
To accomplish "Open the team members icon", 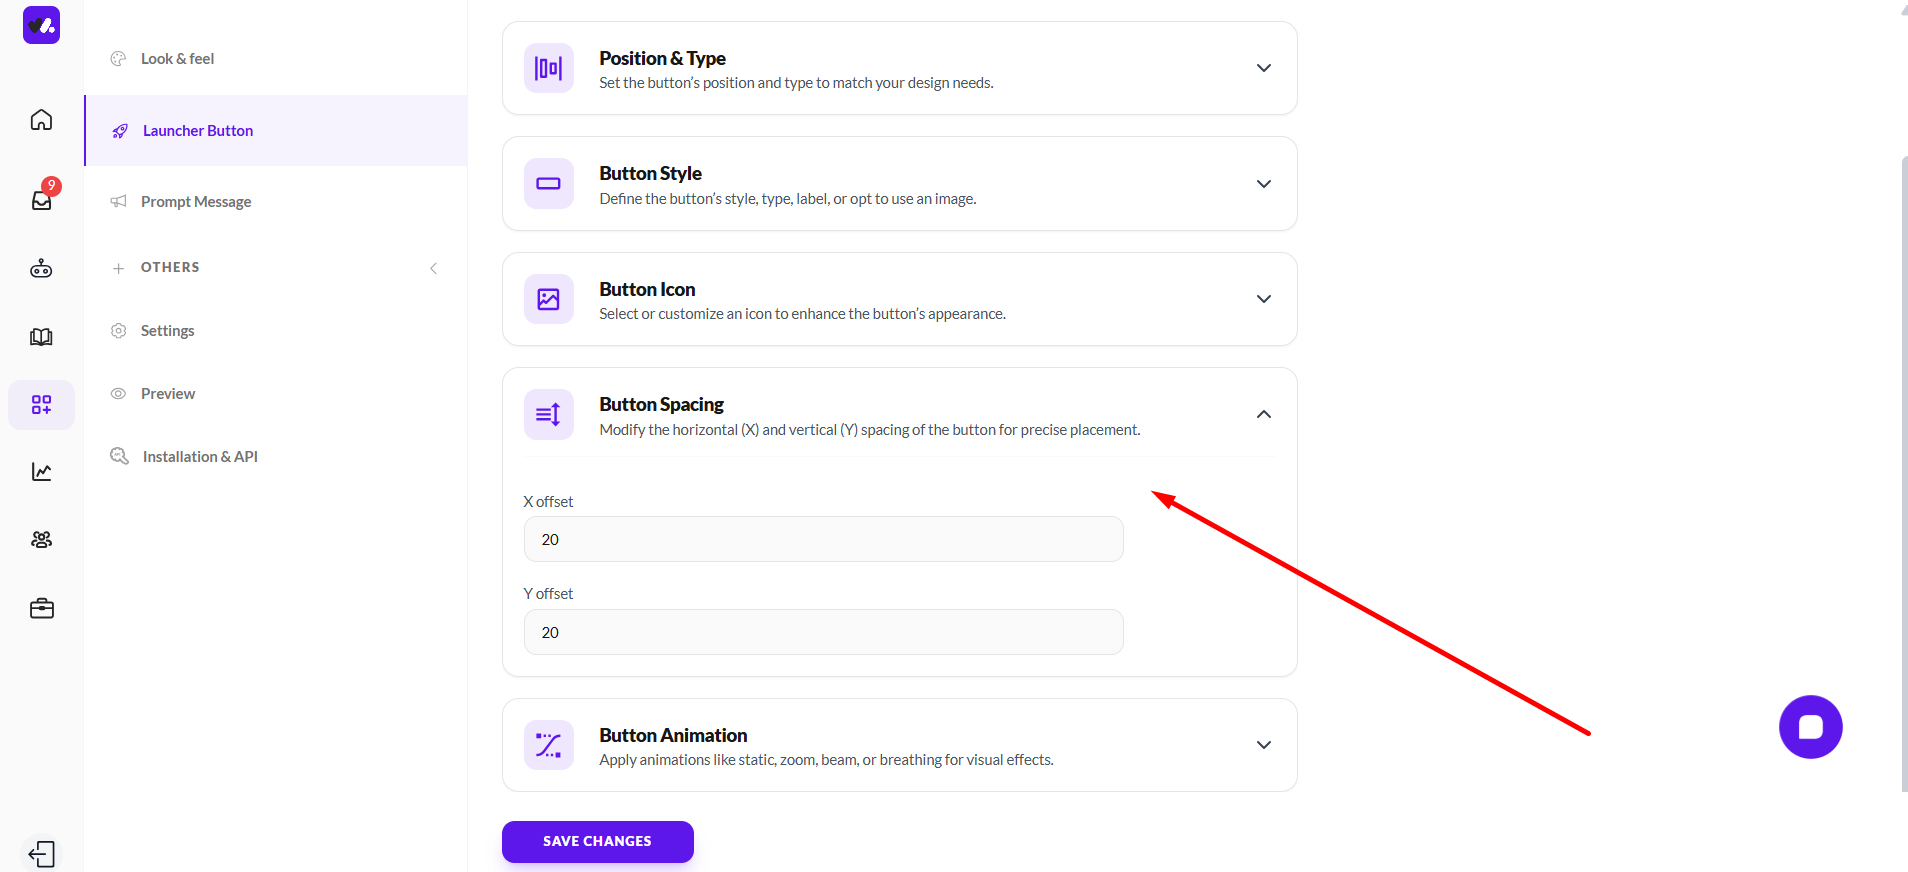I will [41, 540].
